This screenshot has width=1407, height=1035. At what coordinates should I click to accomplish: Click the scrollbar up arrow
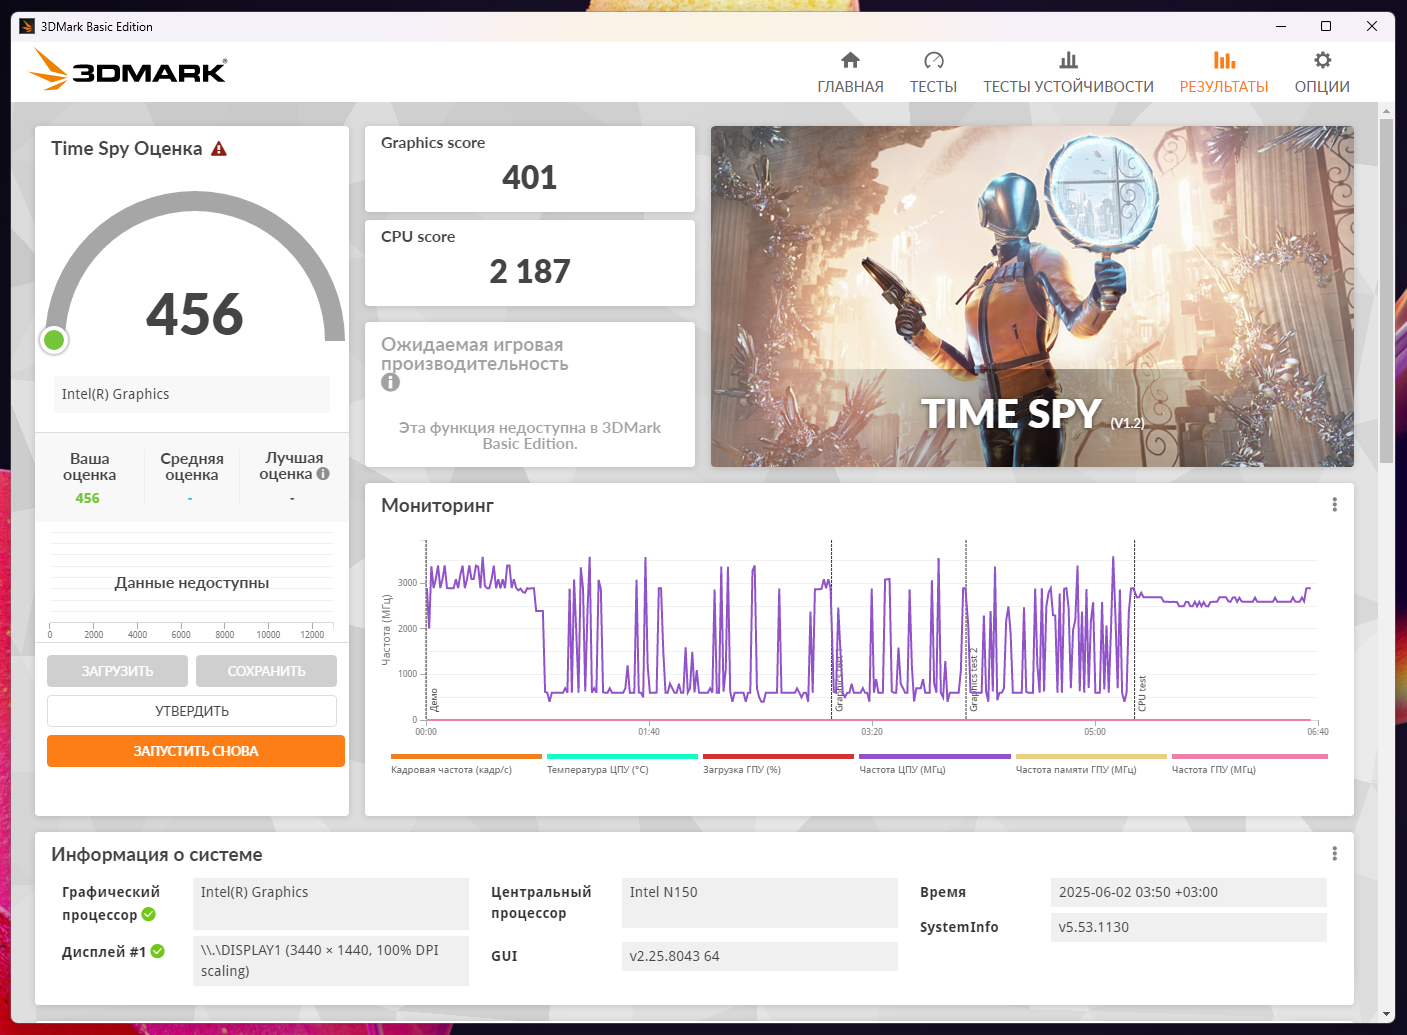[x=1386, y=110]
